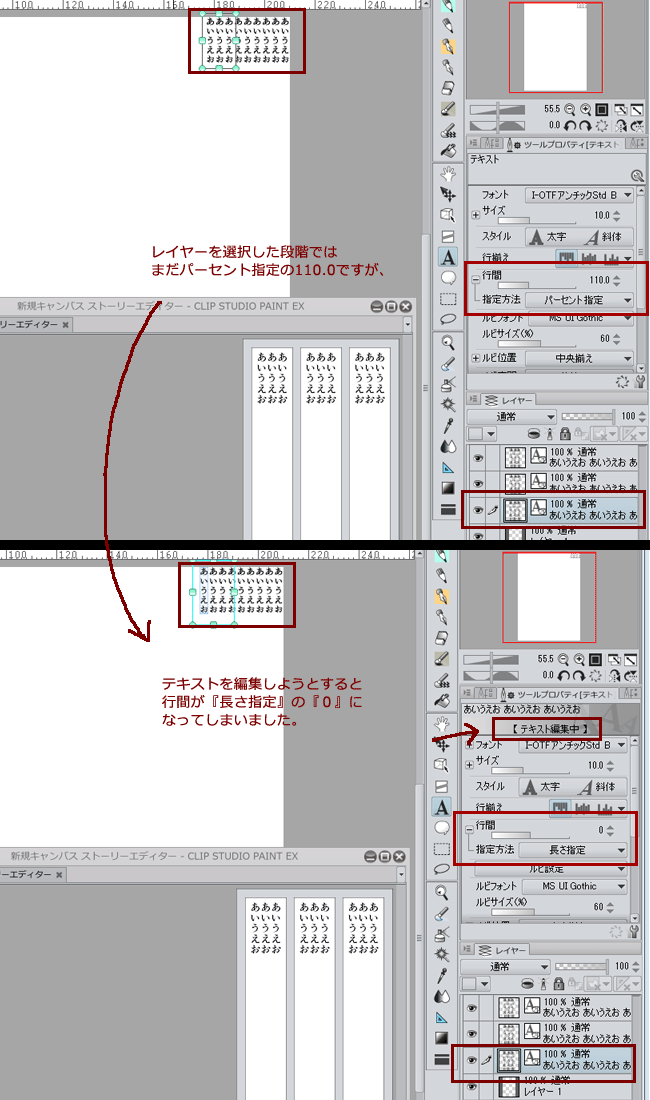
Task: Open the パーセント指定 dropdown
Action: [x=579, y=300]
